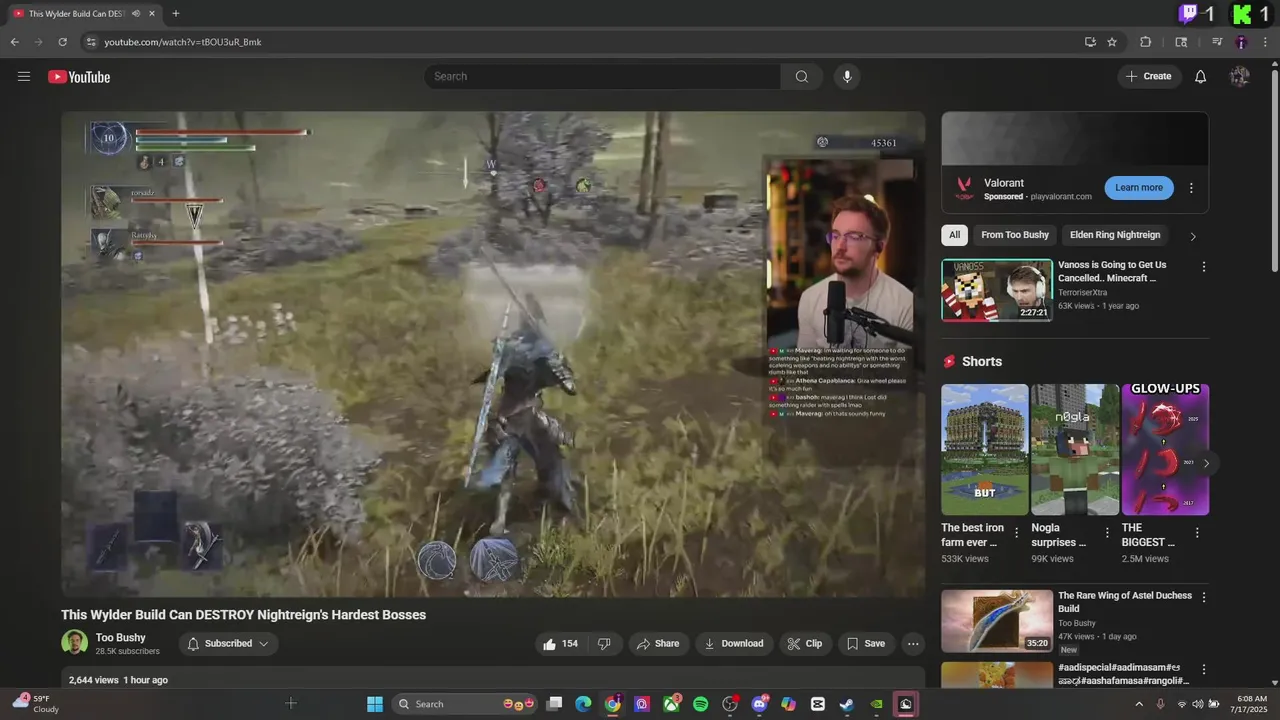Expand the Subscribed notification dropdown
The height and width of the screenshot is (720, 1280).
pos(228,644)
